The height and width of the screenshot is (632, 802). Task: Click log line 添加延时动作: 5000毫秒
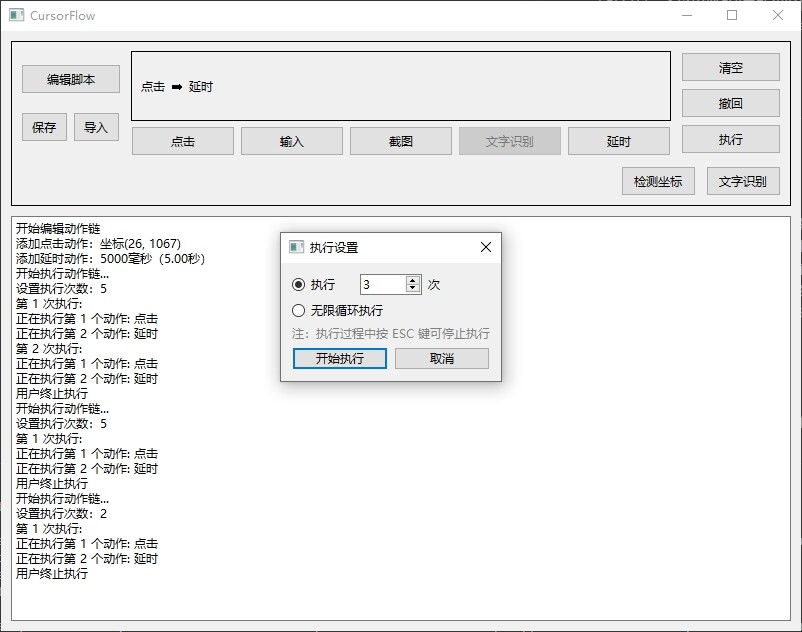click(x=110, y=259)
